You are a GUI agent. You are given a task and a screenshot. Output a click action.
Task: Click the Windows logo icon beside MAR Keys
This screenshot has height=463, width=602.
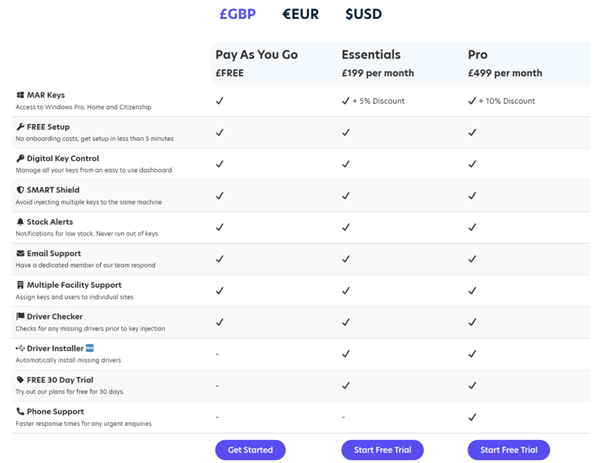[x=20, y=95]
